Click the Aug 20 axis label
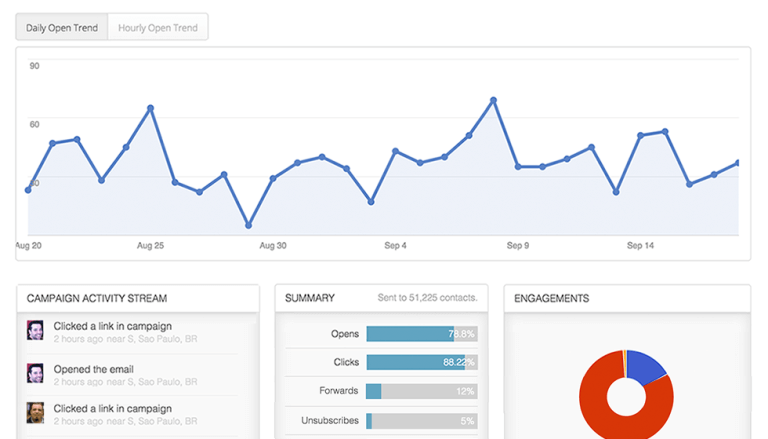768x439 pixels. [x=28, y=245]
